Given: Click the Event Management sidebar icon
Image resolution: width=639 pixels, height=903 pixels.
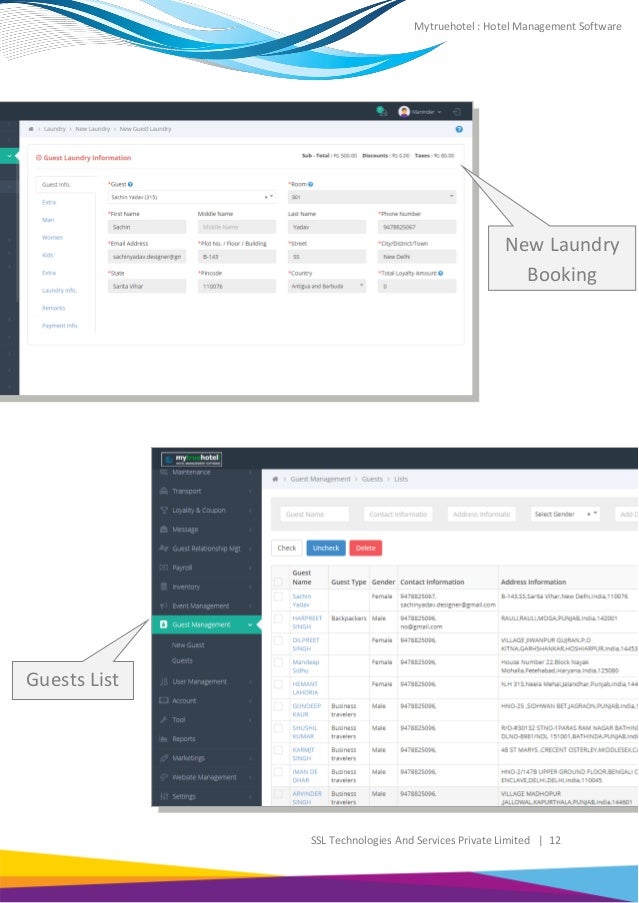Looking at the screenshot, I should tap(163, 606).
